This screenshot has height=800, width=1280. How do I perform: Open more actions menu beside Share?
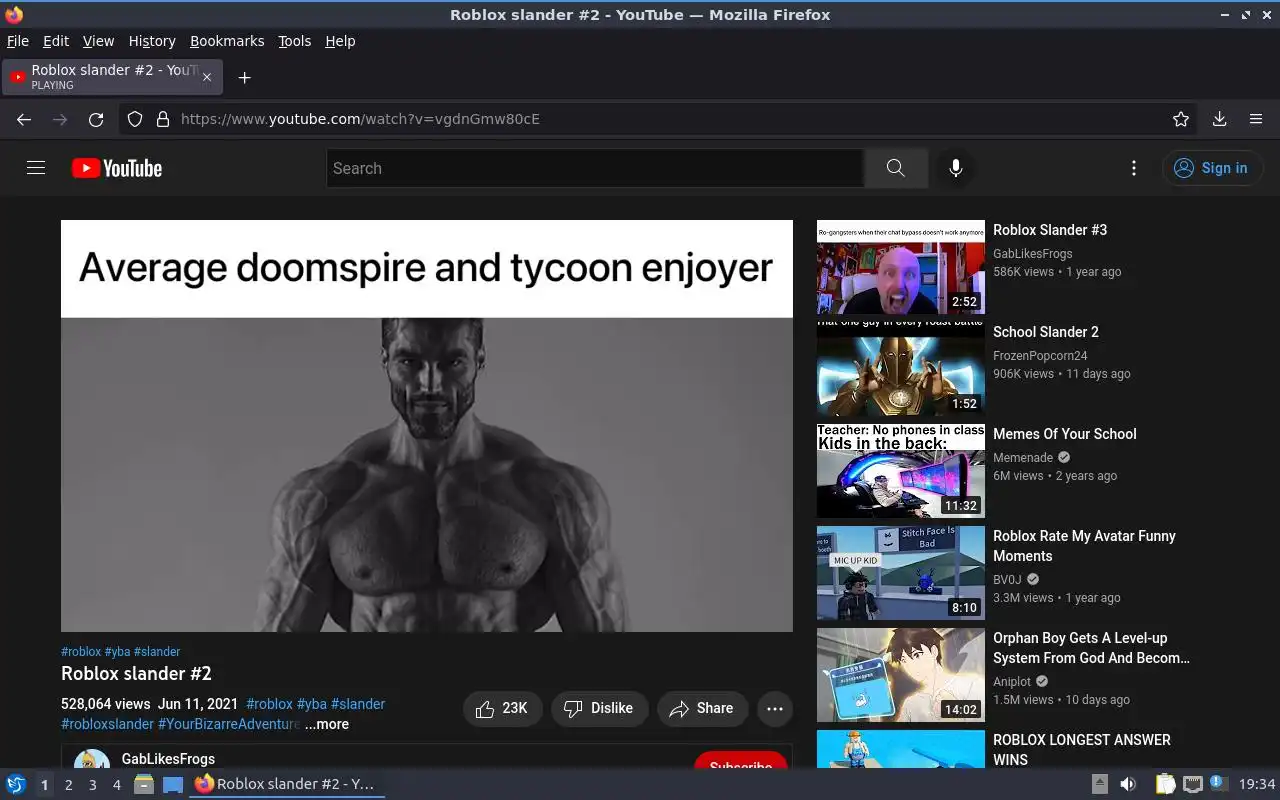(x=775, y=708)
